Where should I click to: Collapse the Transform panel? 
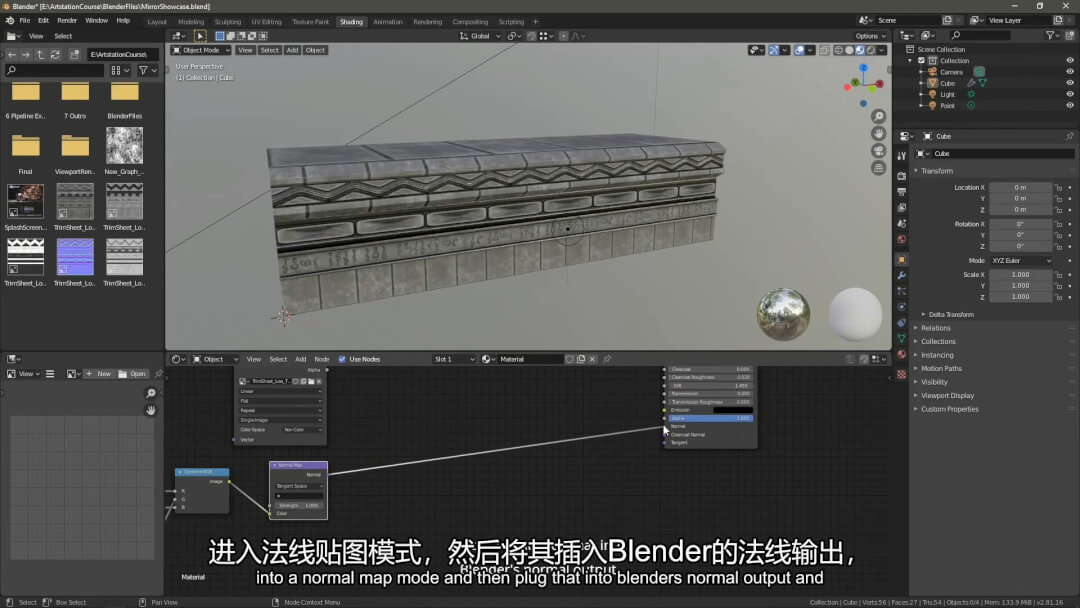point(936,171)
